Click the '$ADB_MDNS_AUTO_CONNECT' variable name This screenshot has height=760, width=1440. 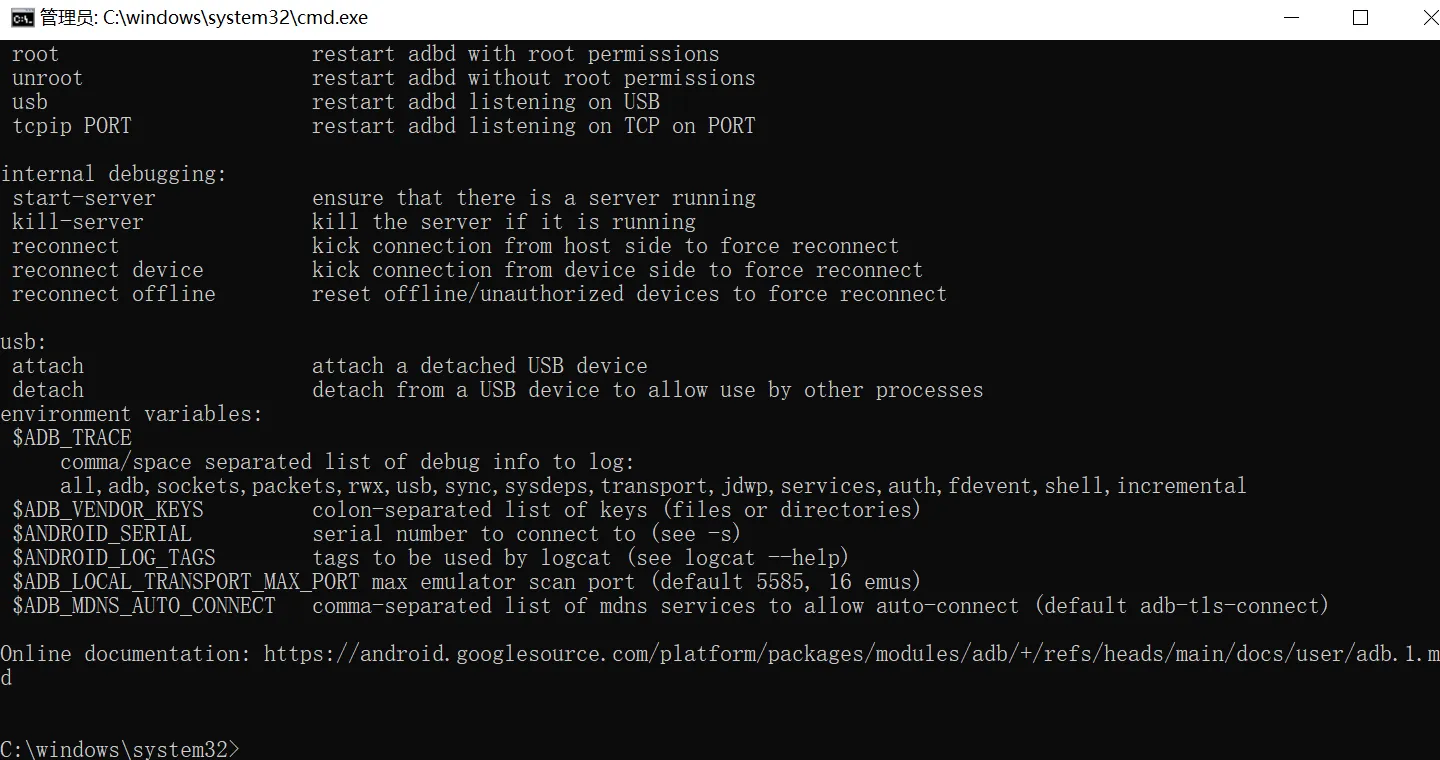point(144,606)
